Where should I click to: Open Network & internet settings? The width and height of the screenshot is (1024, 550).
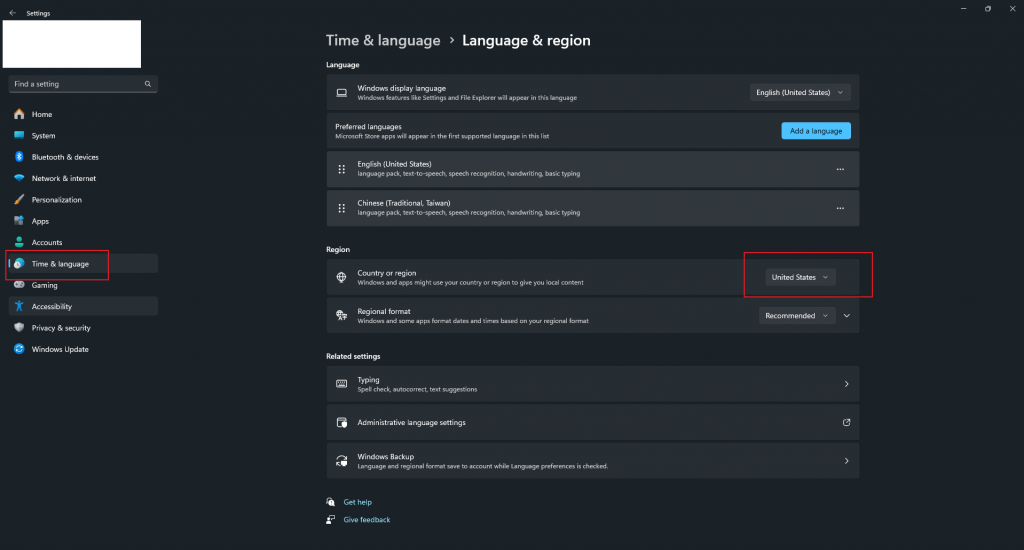tap(83, 178)
